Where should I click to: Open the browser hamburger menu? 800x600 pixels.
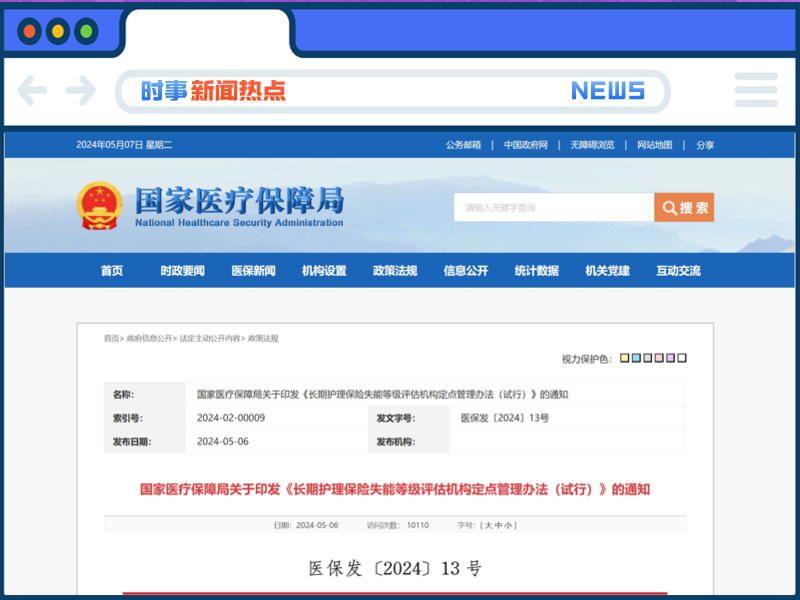pos(756,90)
